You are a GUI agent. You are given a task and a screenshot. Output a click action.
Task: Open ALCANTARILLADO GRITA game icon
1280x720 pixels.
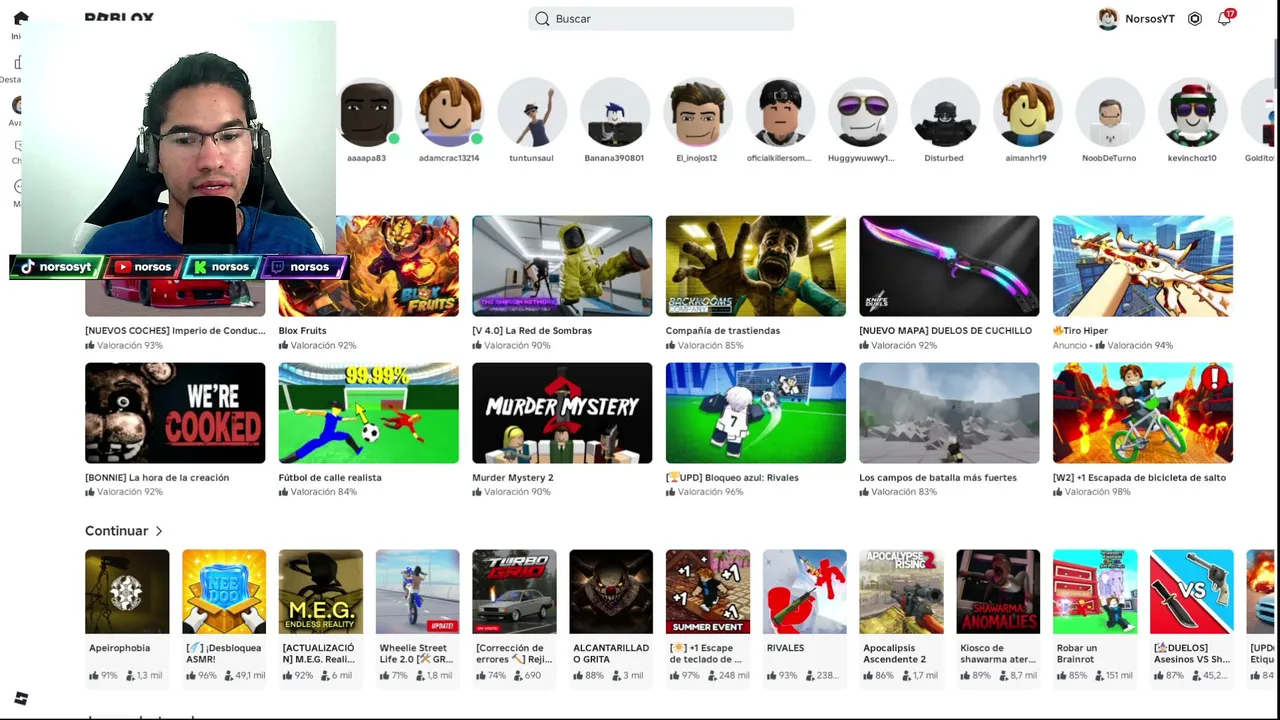tap(611, 591)
